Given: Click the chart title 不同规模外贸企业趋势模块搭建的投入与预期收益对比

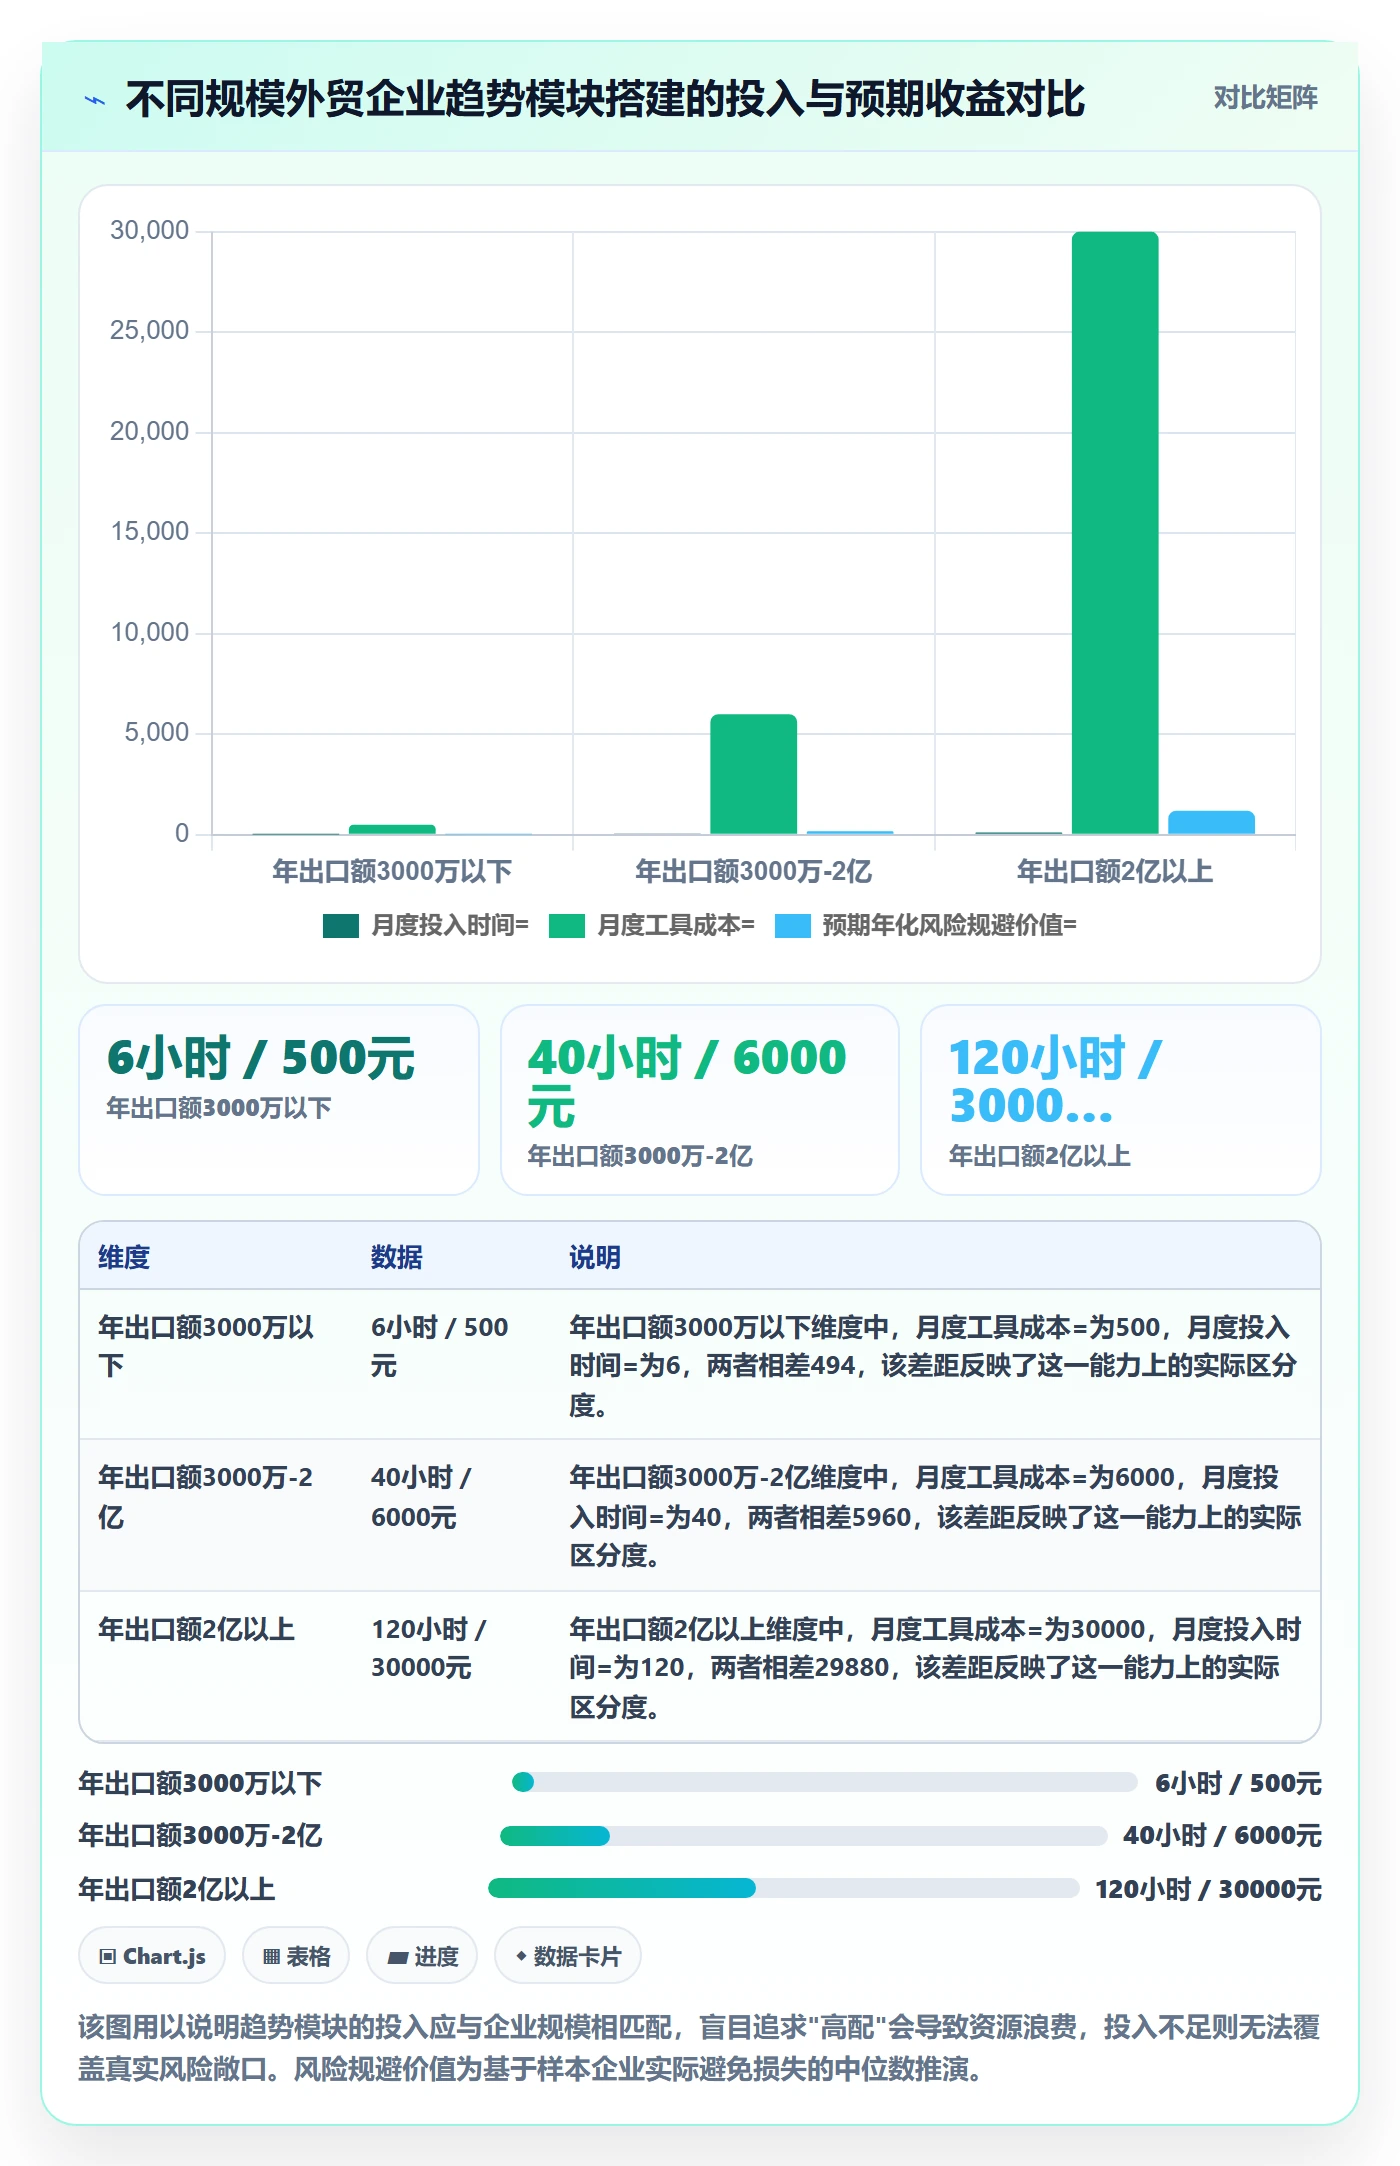Looking at the screenshot, I should (x=605, y=99).
